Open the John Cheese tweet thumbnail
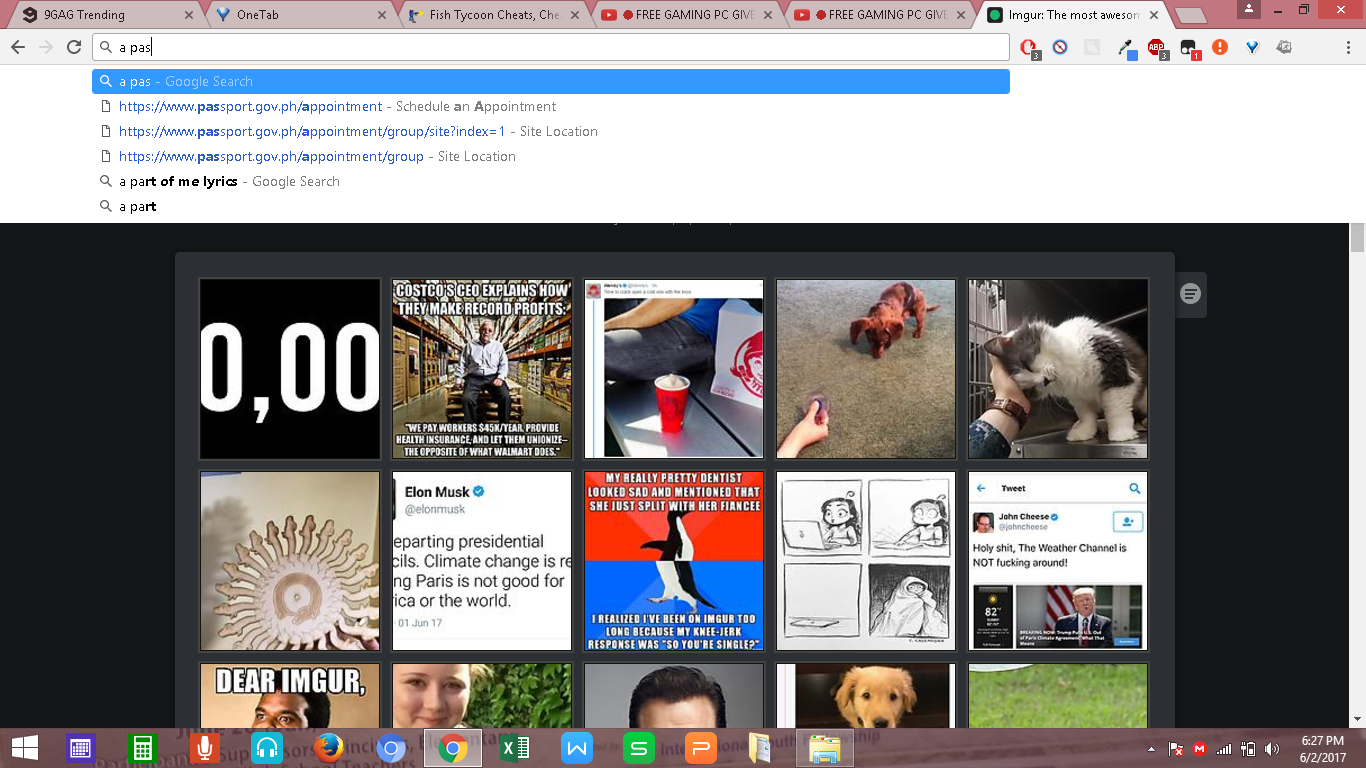Image resolution: width=1366 pixels, height=768 pixels. point(1058,561)
